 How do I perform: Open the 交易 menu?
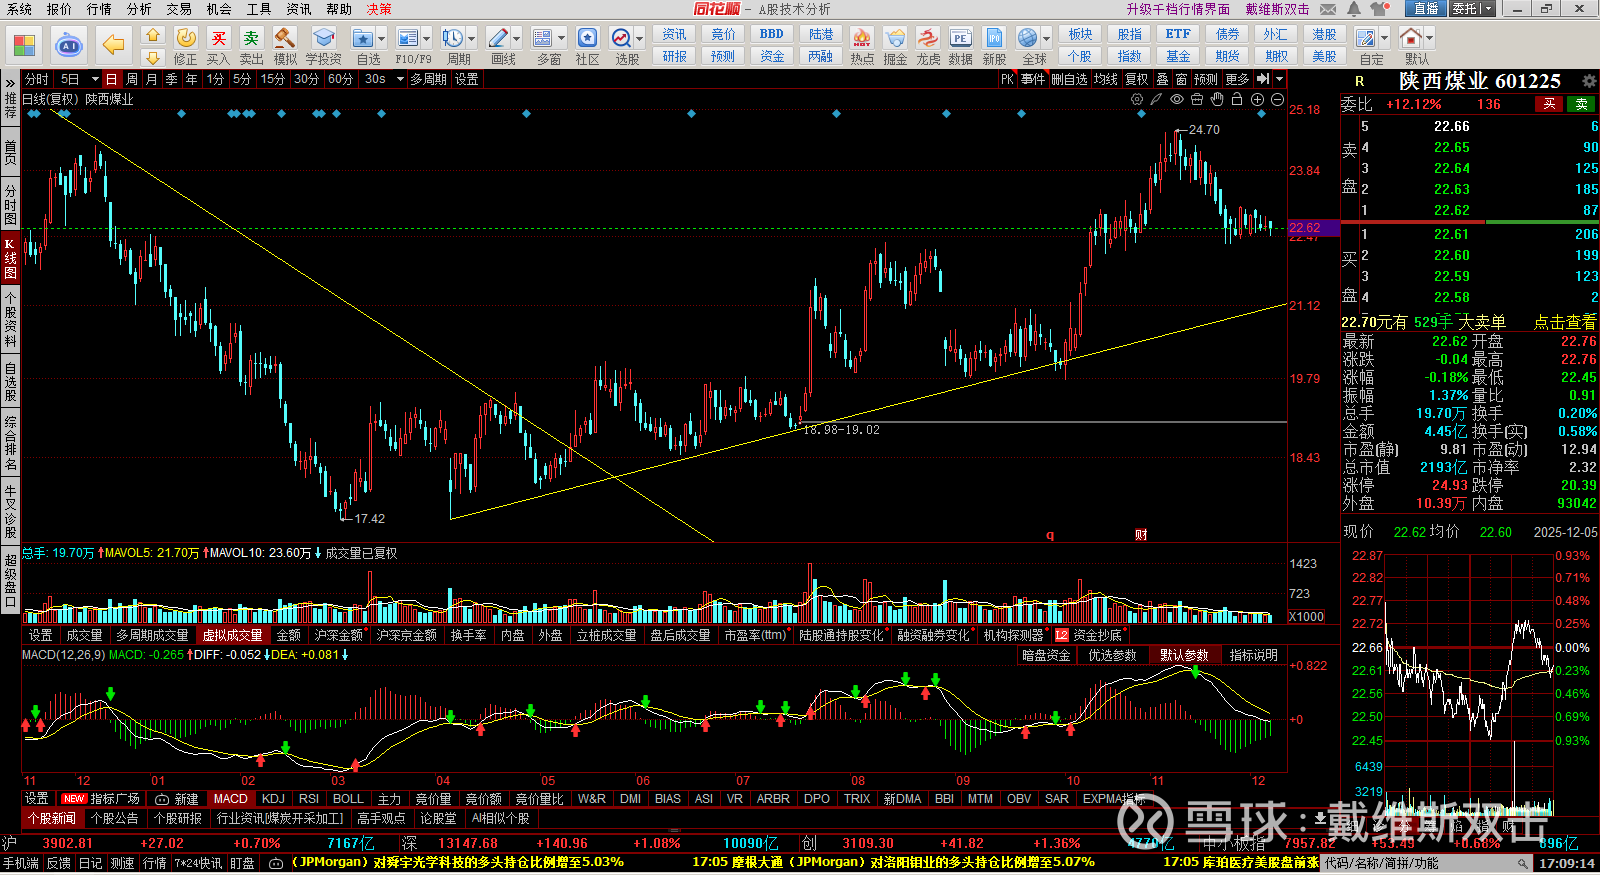click(x=179, y=9)
